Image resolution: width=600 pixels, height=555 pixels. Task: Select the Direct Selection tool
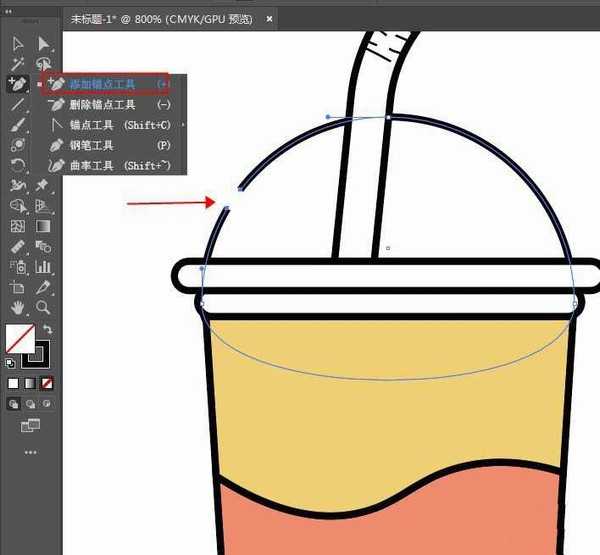click(x=43, y=43)
